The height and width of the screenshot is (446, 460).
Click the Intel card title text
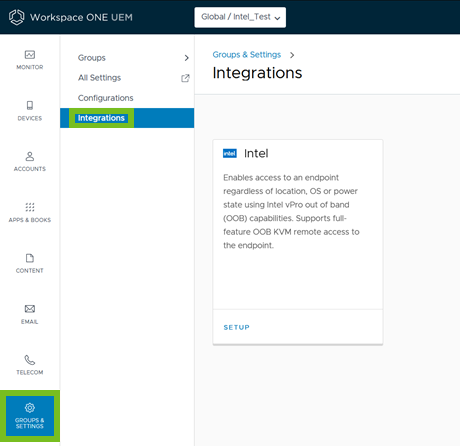pyautogui.click(x=256, y=153)
